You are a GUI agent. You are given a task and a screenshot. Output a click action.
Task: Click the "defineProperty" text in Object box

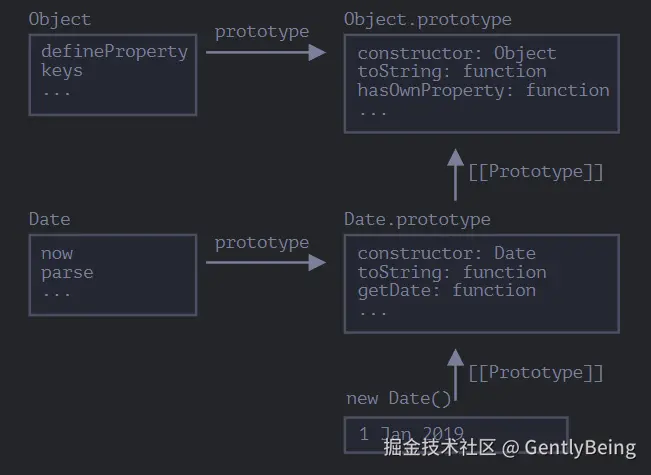tap(114, 52)
